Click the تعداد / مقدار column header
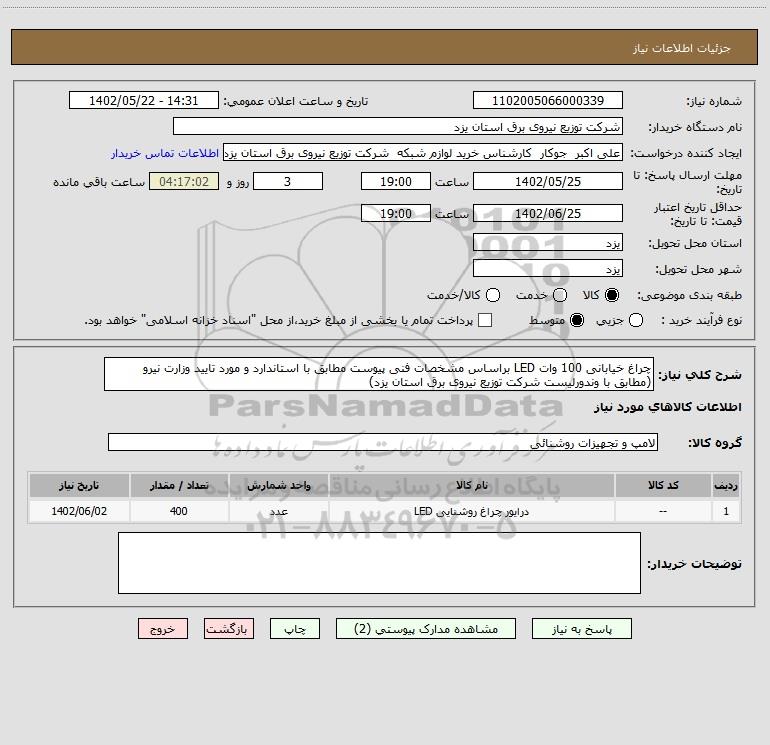This screenshot has height=745, width=770. (179, 485)
